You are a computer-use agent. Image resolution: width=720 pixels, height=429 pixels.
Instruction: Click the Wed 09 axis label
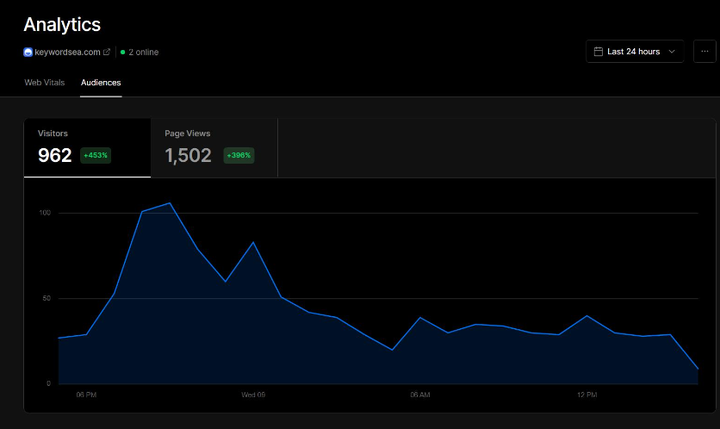[x=253, y=395]
